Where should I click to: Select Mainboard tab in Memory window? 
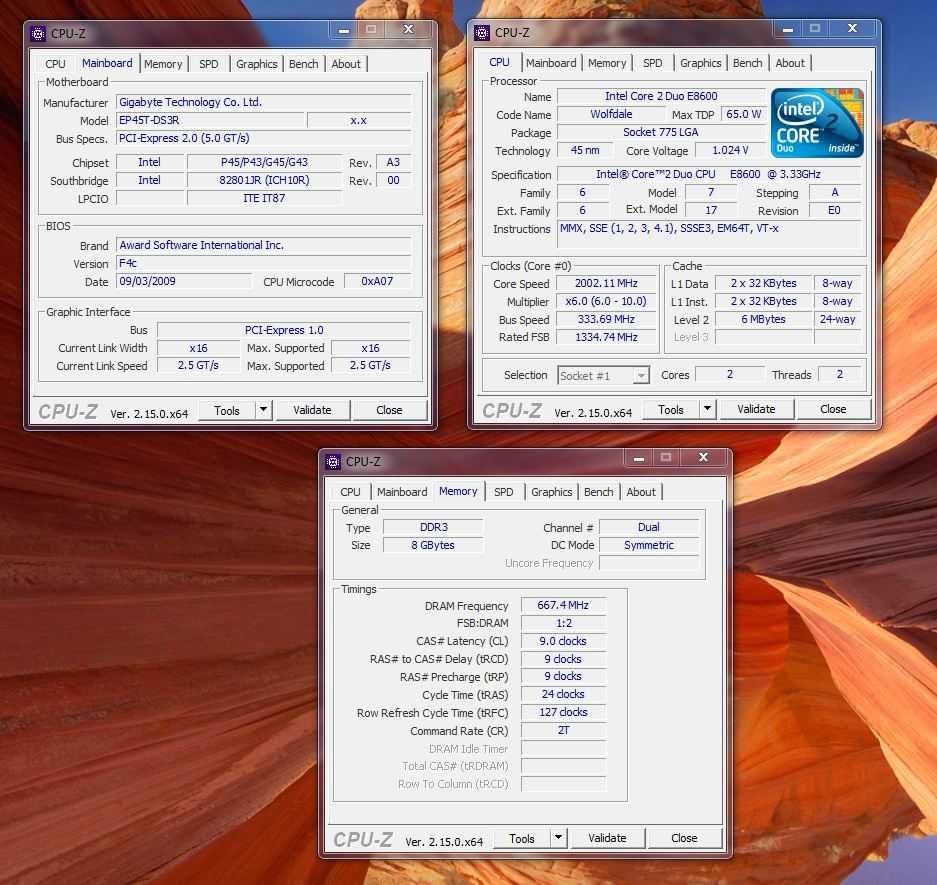(x=402, y=492)
